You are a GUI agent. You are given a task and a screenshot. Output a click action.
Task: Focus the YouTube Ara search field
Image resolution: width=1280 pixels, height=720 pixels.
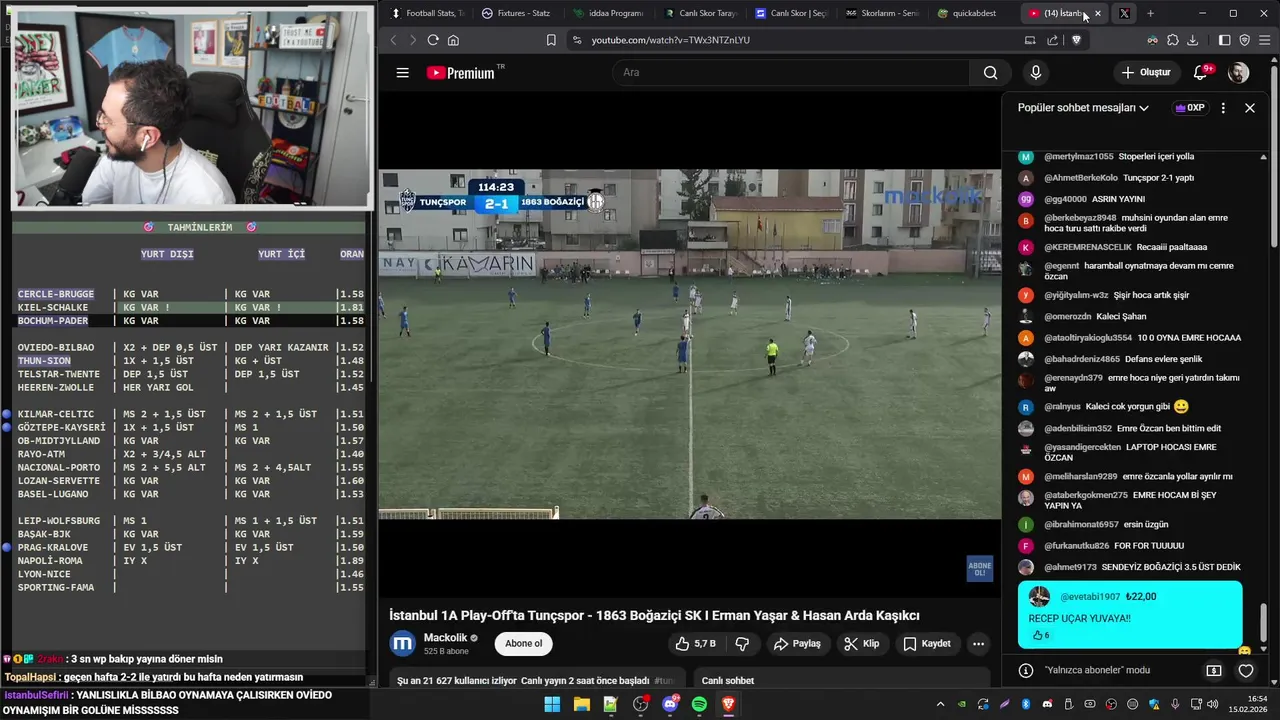pos(790,72)
